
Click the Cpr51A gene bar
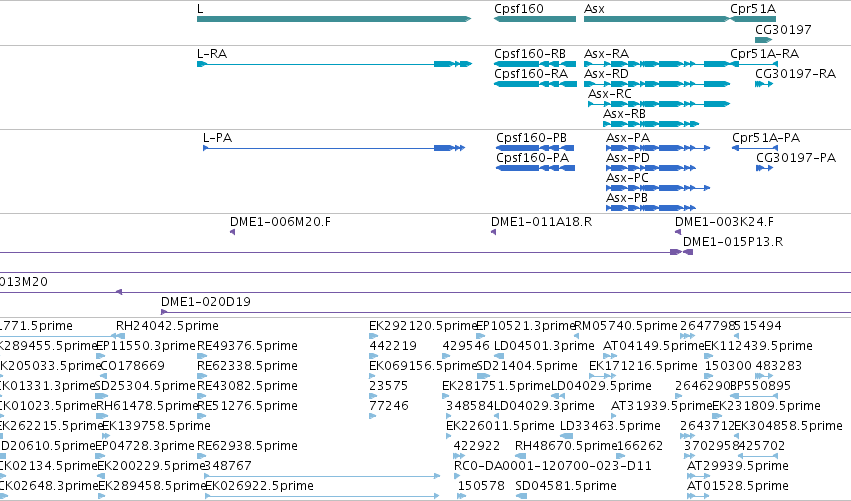coord(753,19)
